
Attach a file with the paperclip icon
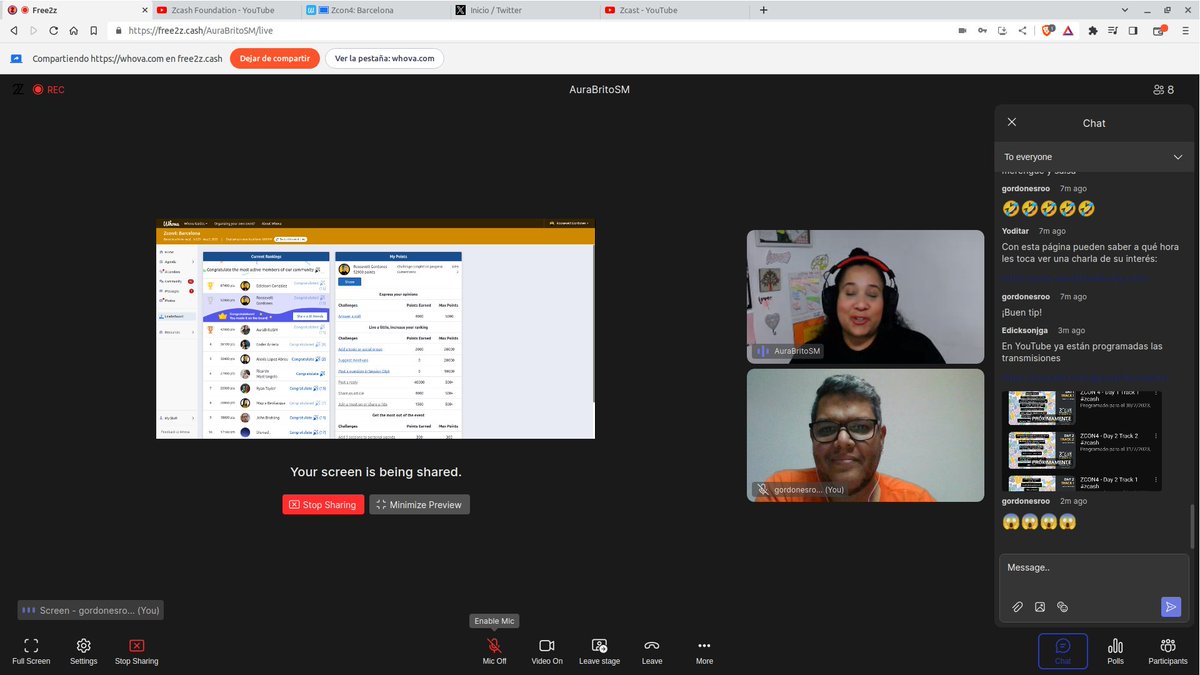(1017, 607)
